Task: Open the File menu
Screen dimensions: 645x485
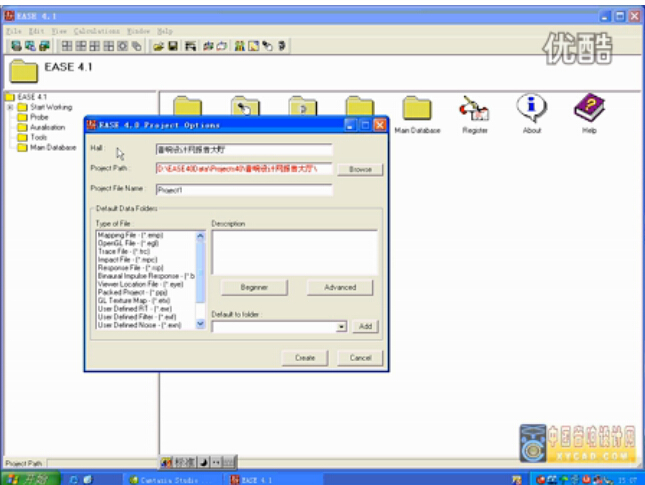Action: pos(14,31)
